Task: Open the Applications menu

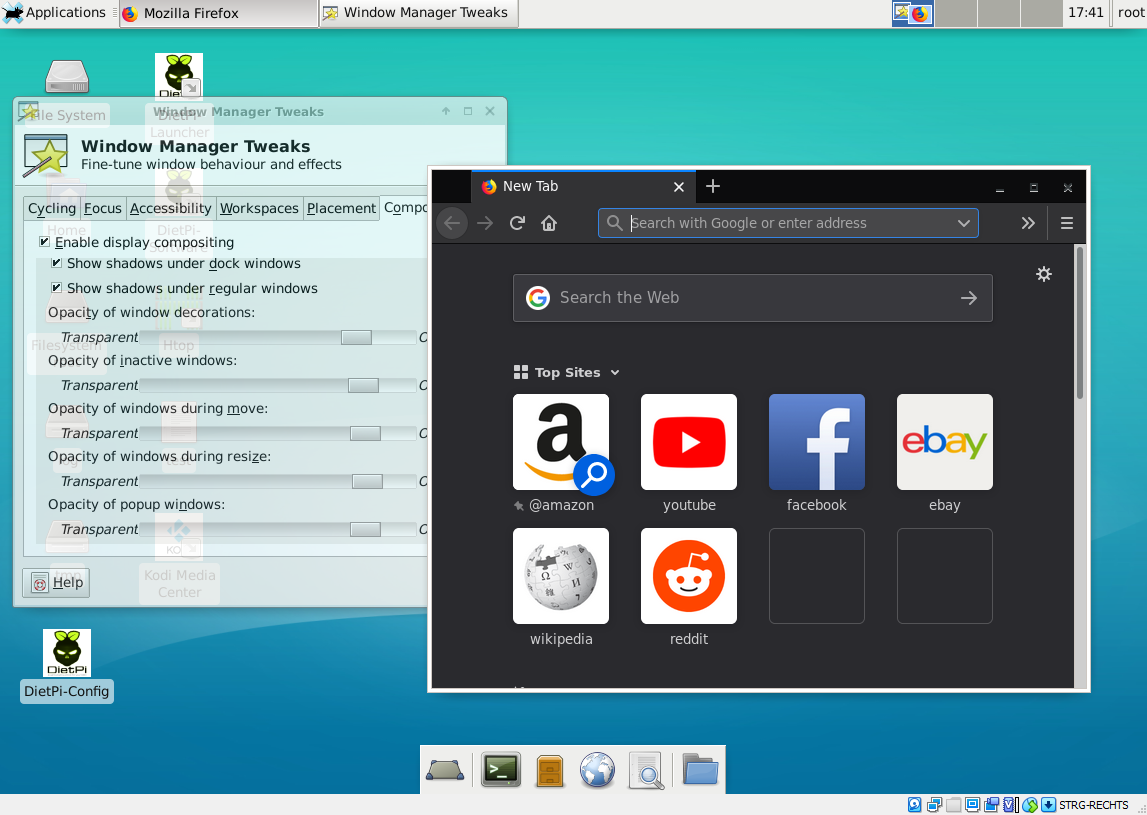Action: point(55,12)
